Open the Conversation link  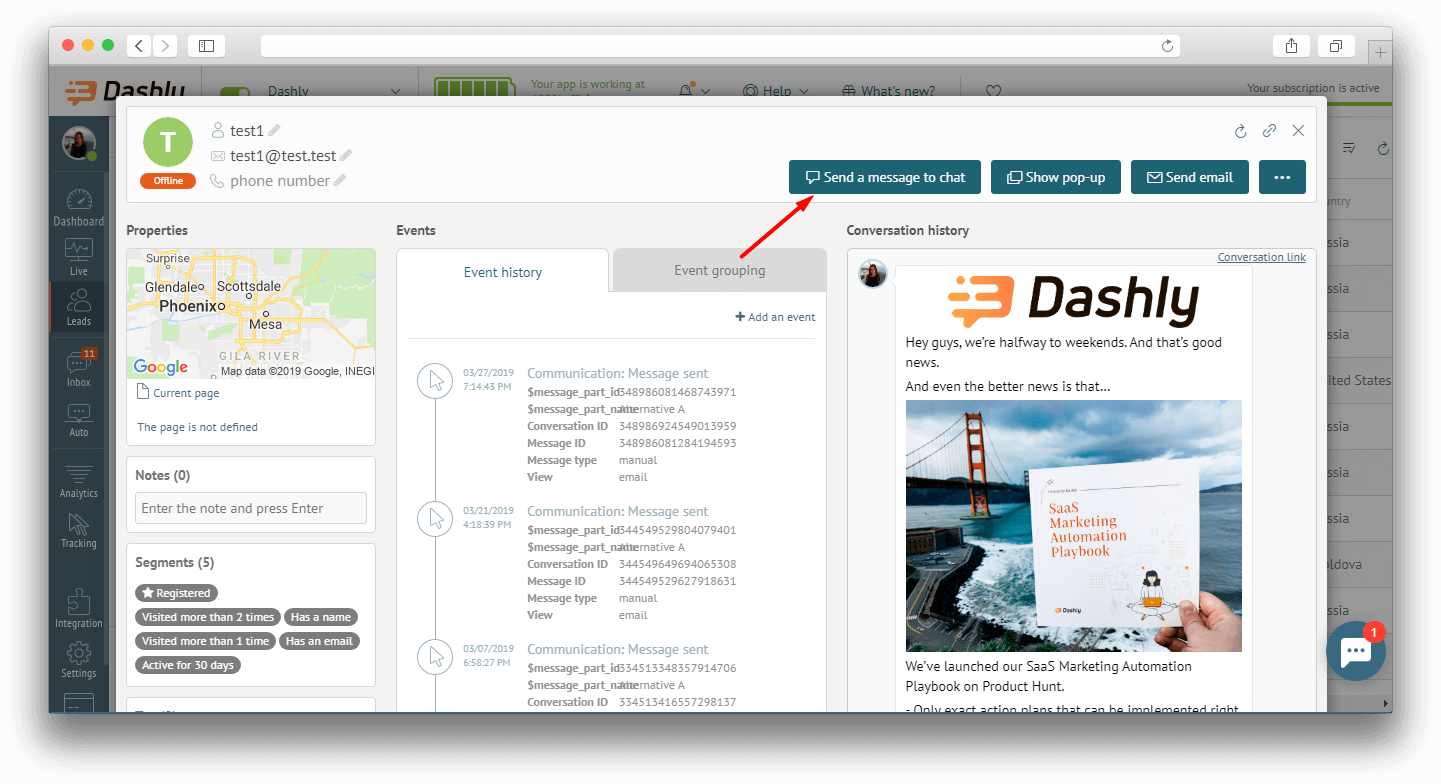tap(1261, 257)
